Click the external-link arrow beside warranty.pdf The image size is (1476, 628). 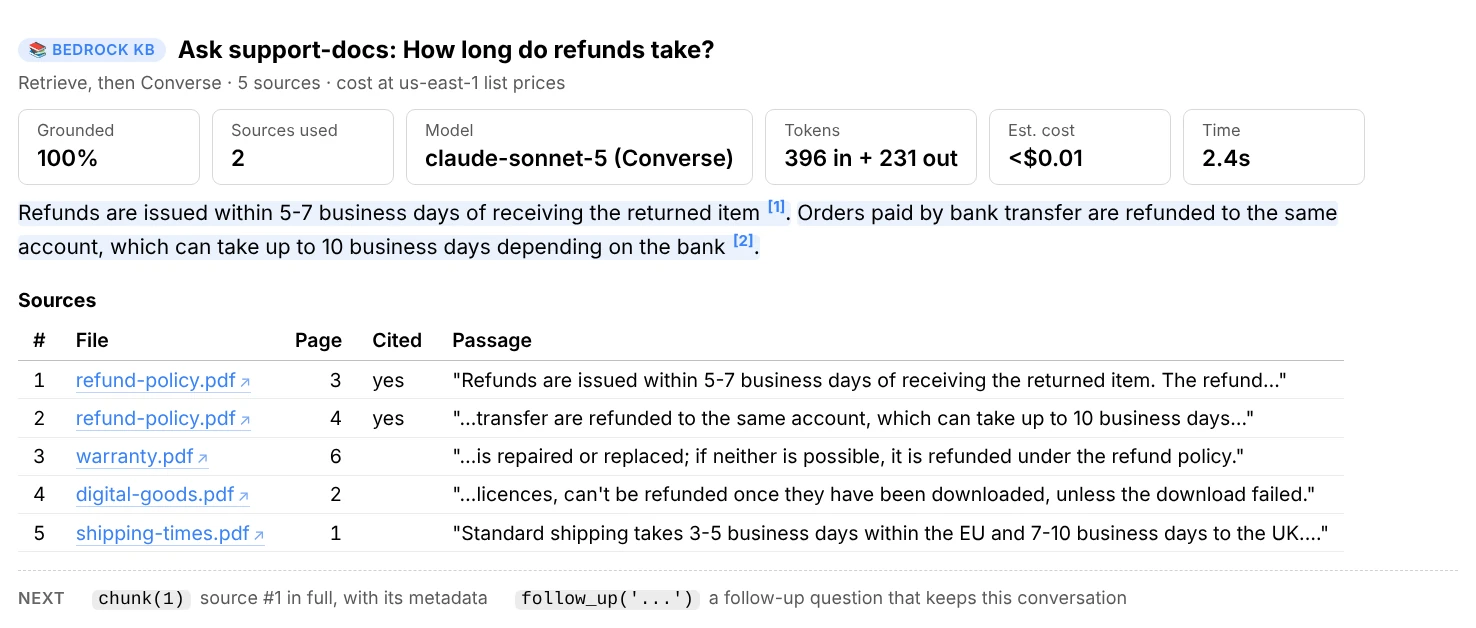pos(203,458)
